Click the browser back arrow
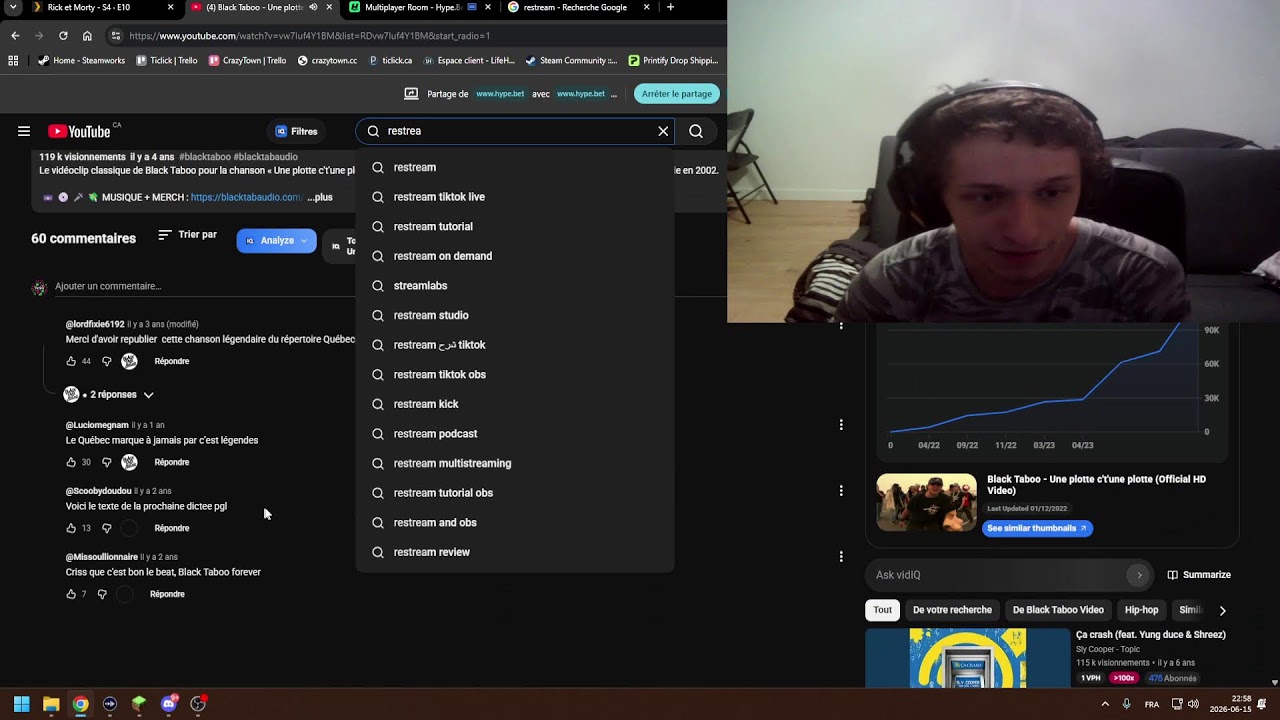1280x720 pixels. (x=15, y=35)
